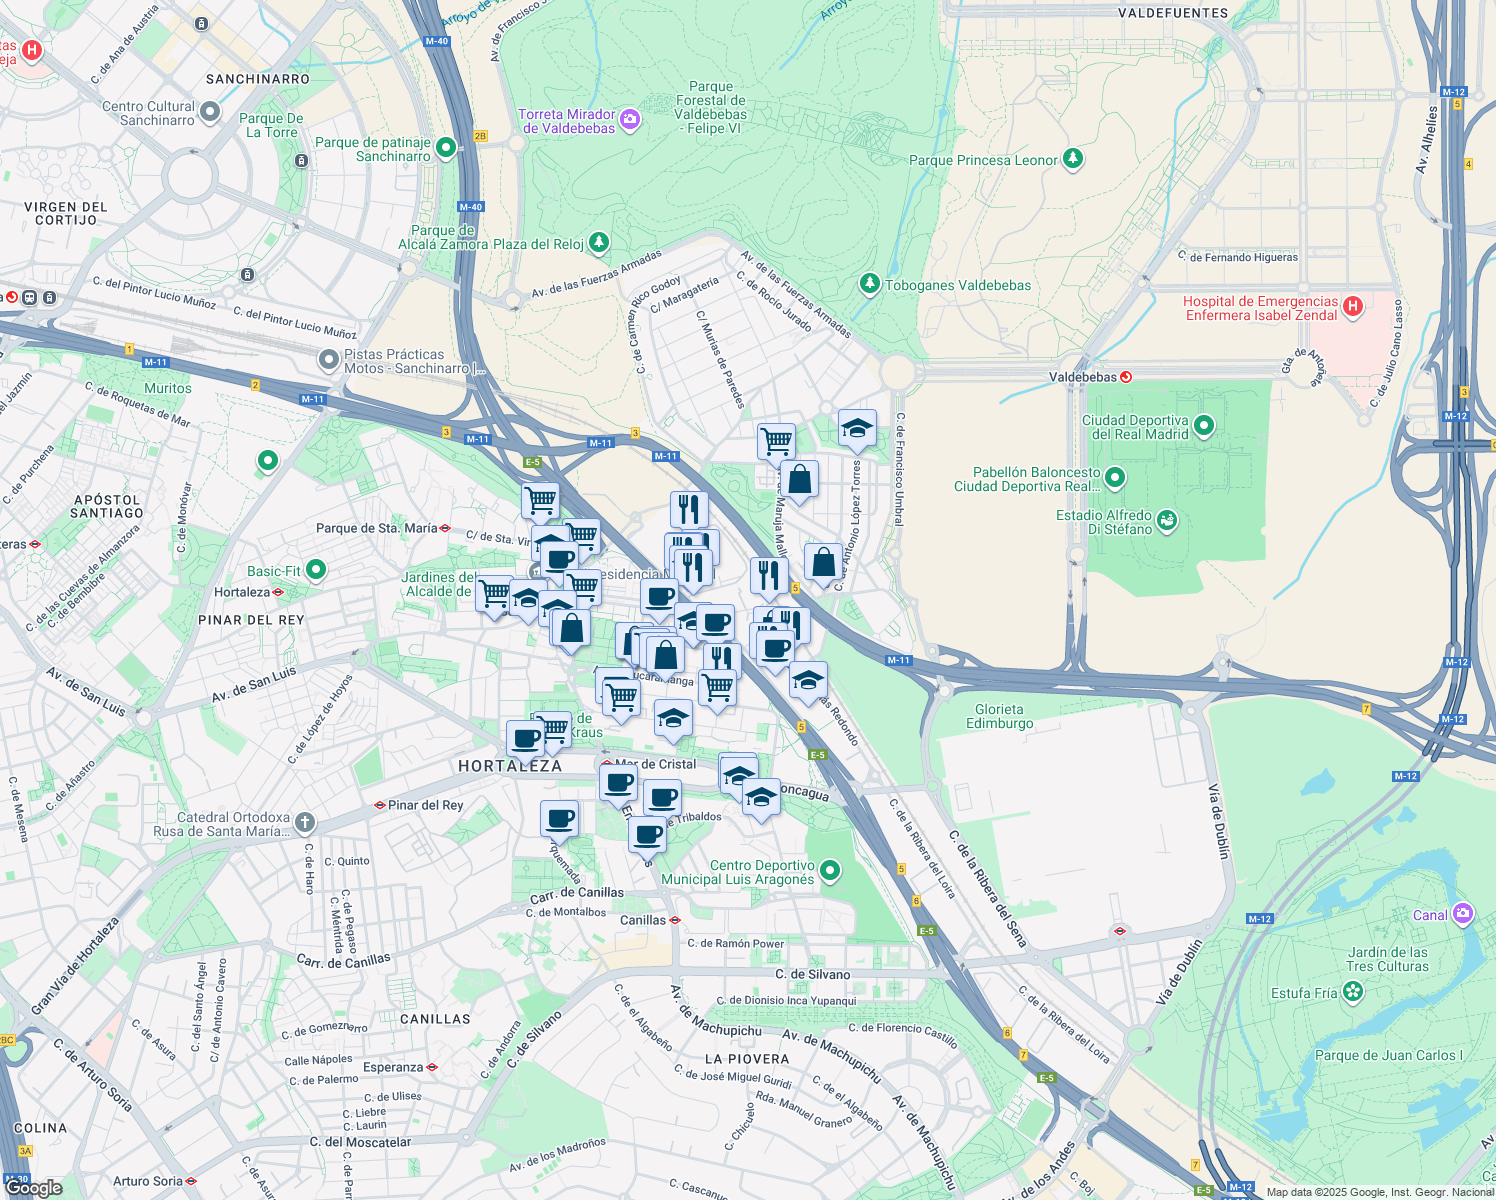Click the shopping bag icon near Glorieta Edimburgo
This screenshot has width=1496, height=1200.
[x=823, y=563]
